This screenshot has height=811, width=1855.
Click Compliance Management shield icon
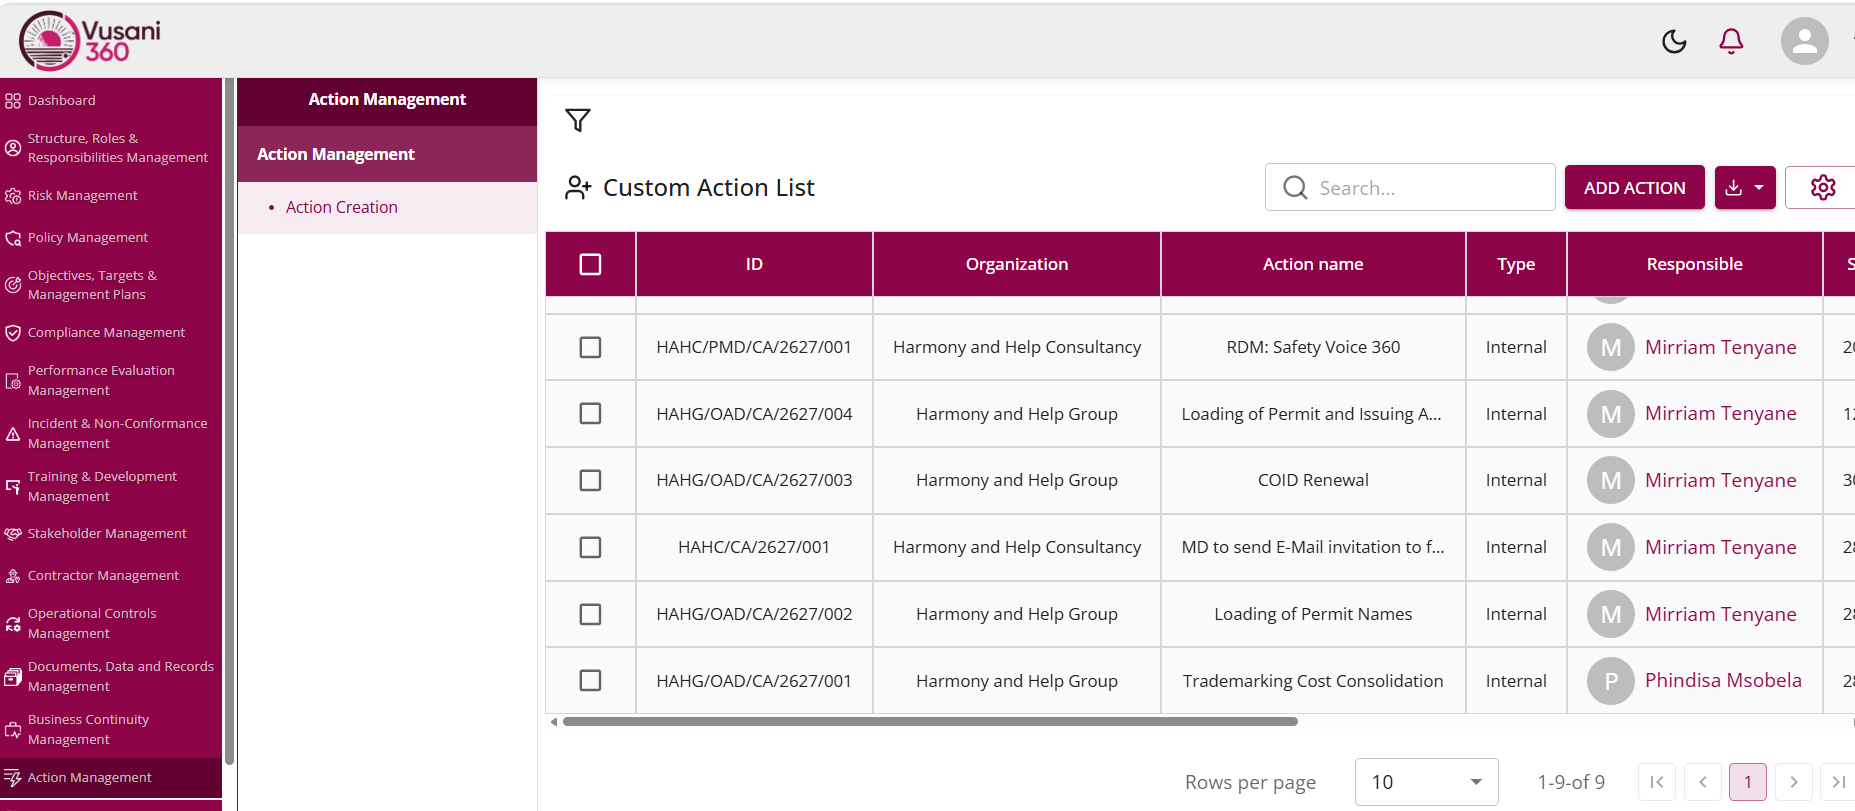tap(13, 333)
